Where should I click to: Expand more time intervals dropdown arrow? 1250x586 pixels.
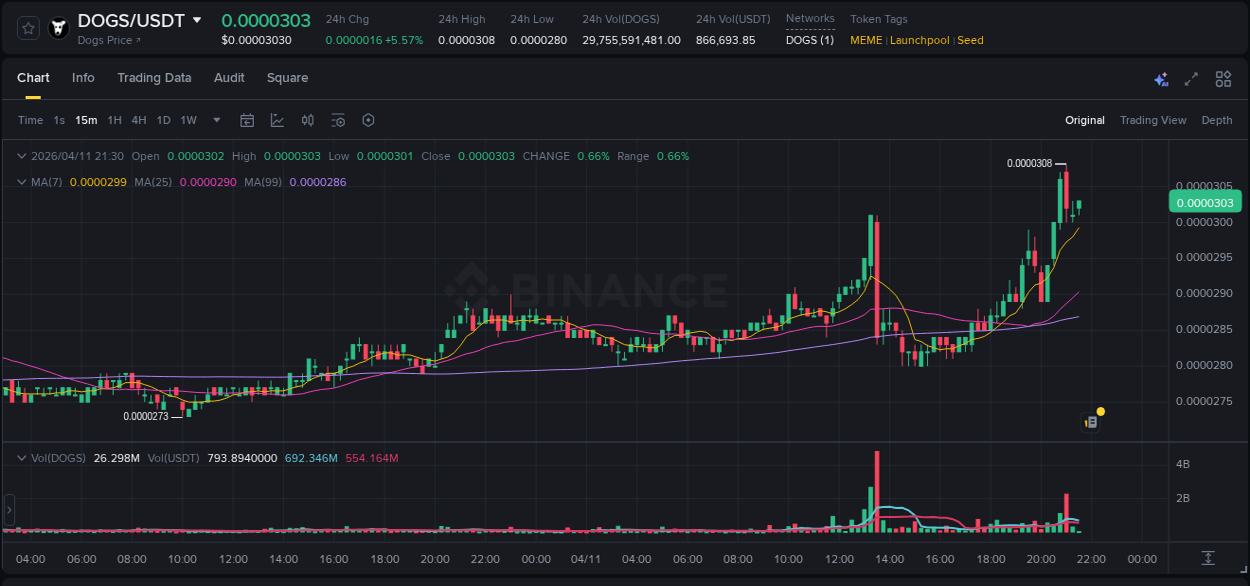click(217, 120)
